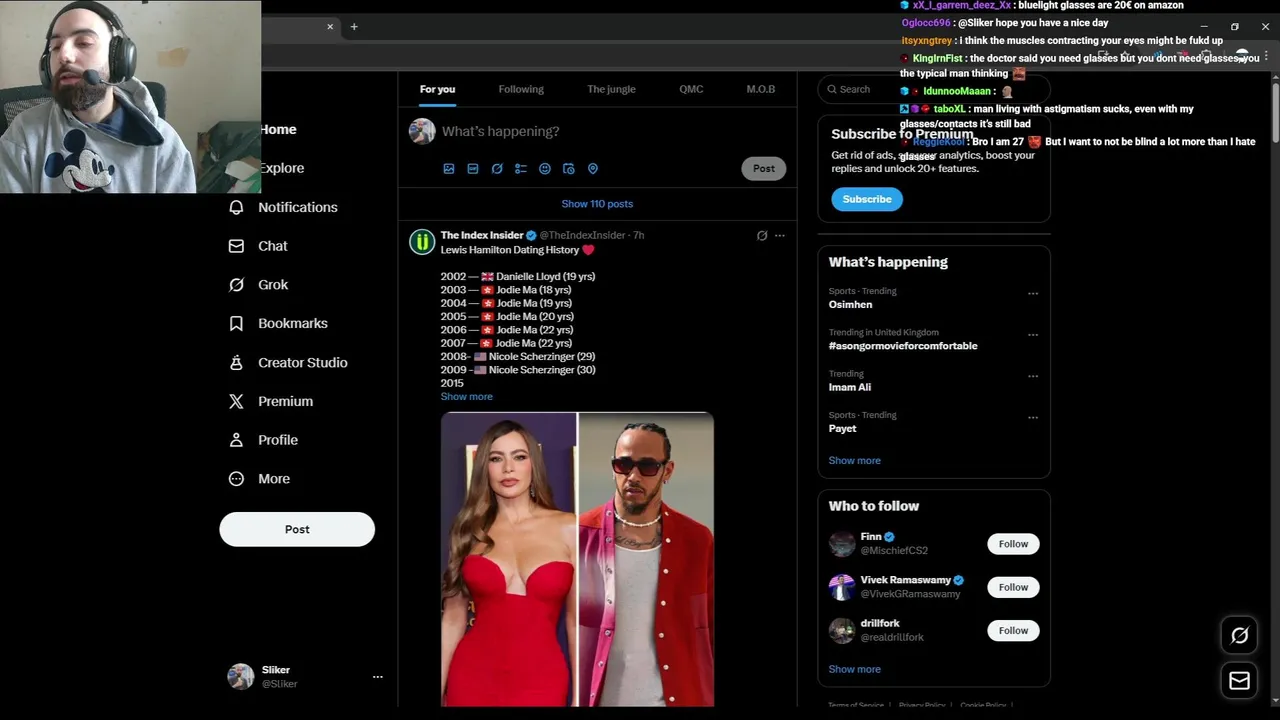This screenshot has height=720, width=1280.
Task: Add GIF icon in composer
Action: (473, 169)
